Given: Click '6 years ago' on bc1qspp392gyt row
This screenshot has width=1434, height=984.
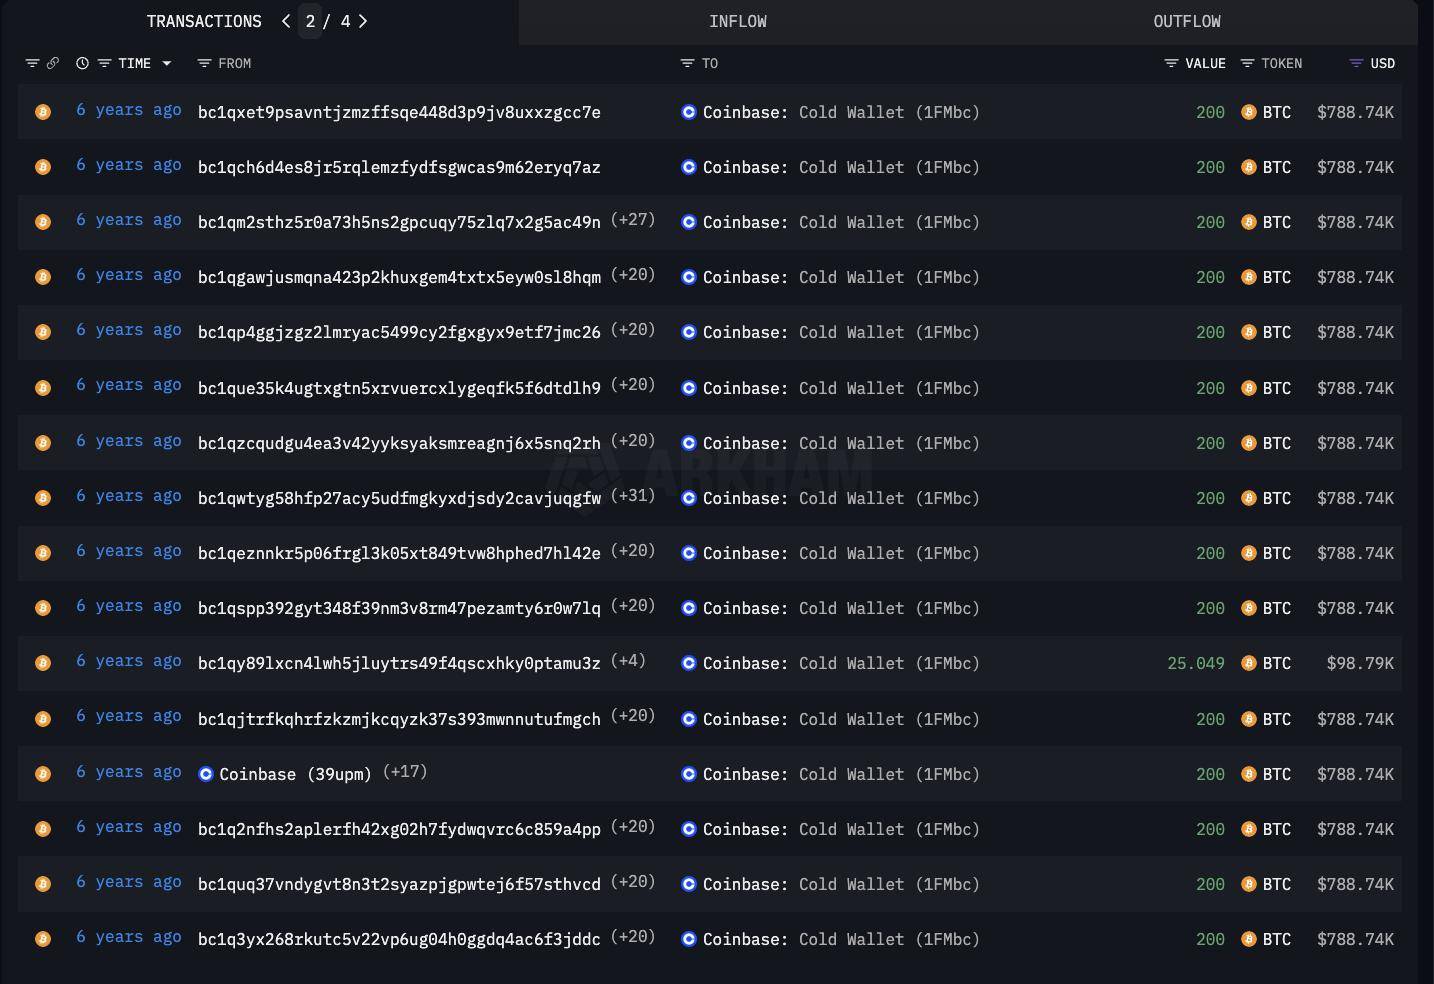Looking at the screenshot, I should pos(129,606).
